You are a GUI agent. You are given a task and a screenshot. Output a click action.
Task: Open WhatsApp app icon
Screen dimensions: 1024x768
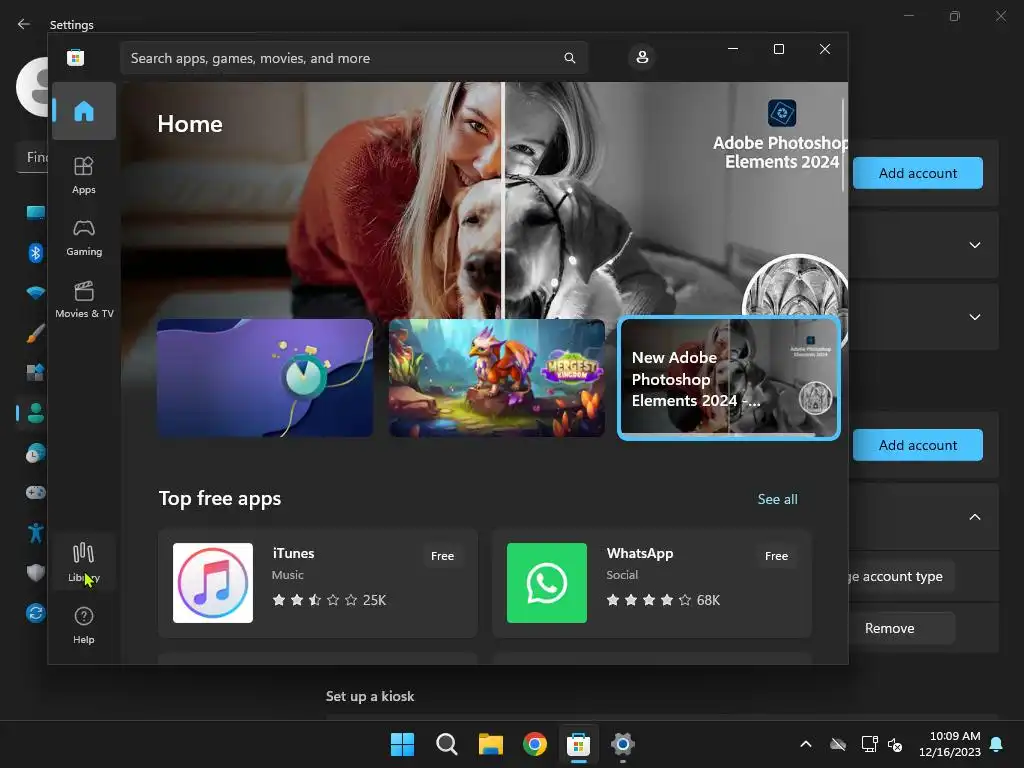click(x=547, y=583)
